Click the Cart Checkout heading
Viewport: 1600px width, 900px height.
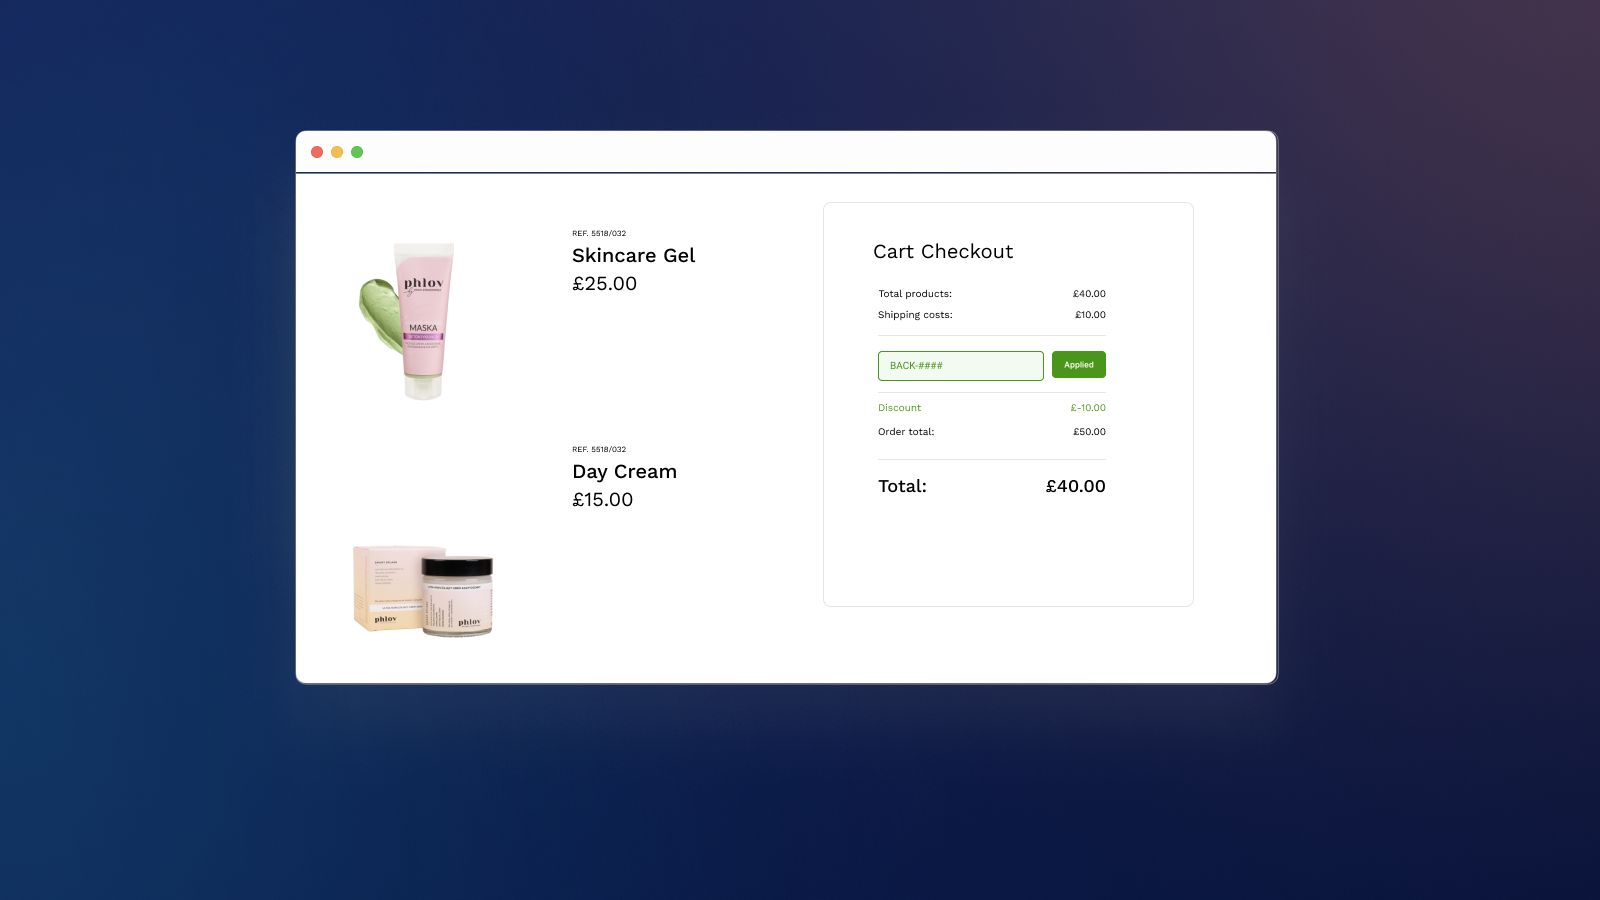(x=943, y=252)
